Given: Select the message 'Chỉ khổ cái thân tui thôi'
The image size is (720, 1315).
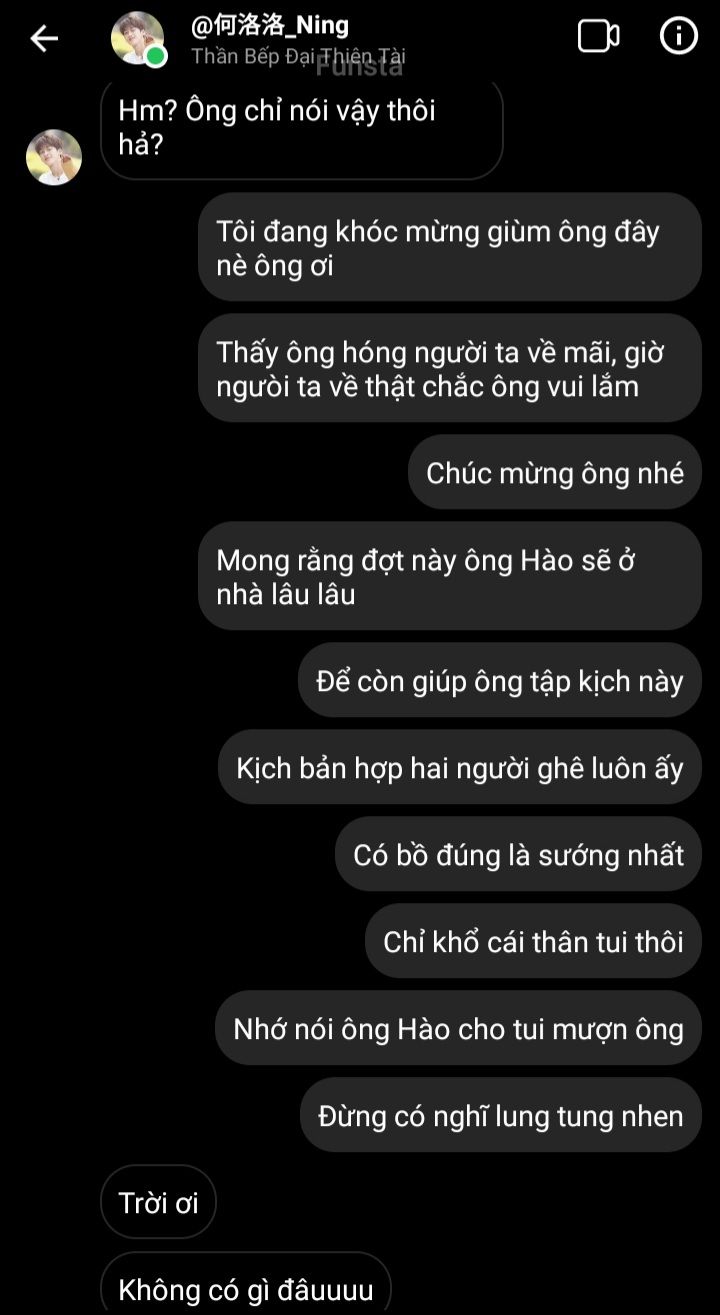Looking at the screenshot, I should [533, 941].
